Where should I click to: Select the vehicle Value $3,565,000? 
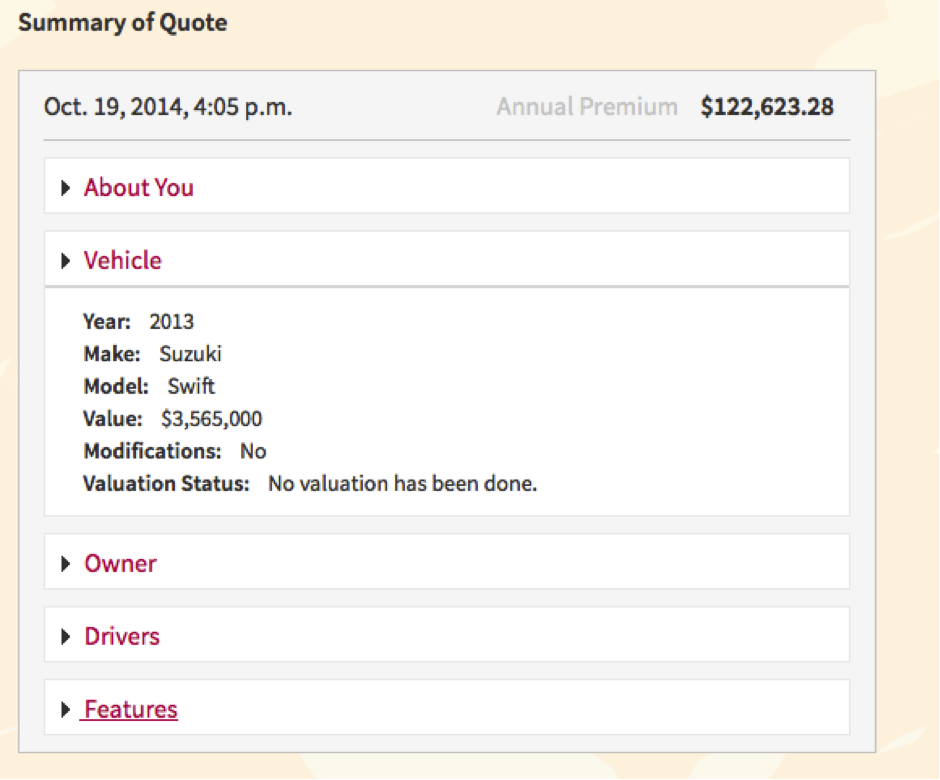coord(212,419)
